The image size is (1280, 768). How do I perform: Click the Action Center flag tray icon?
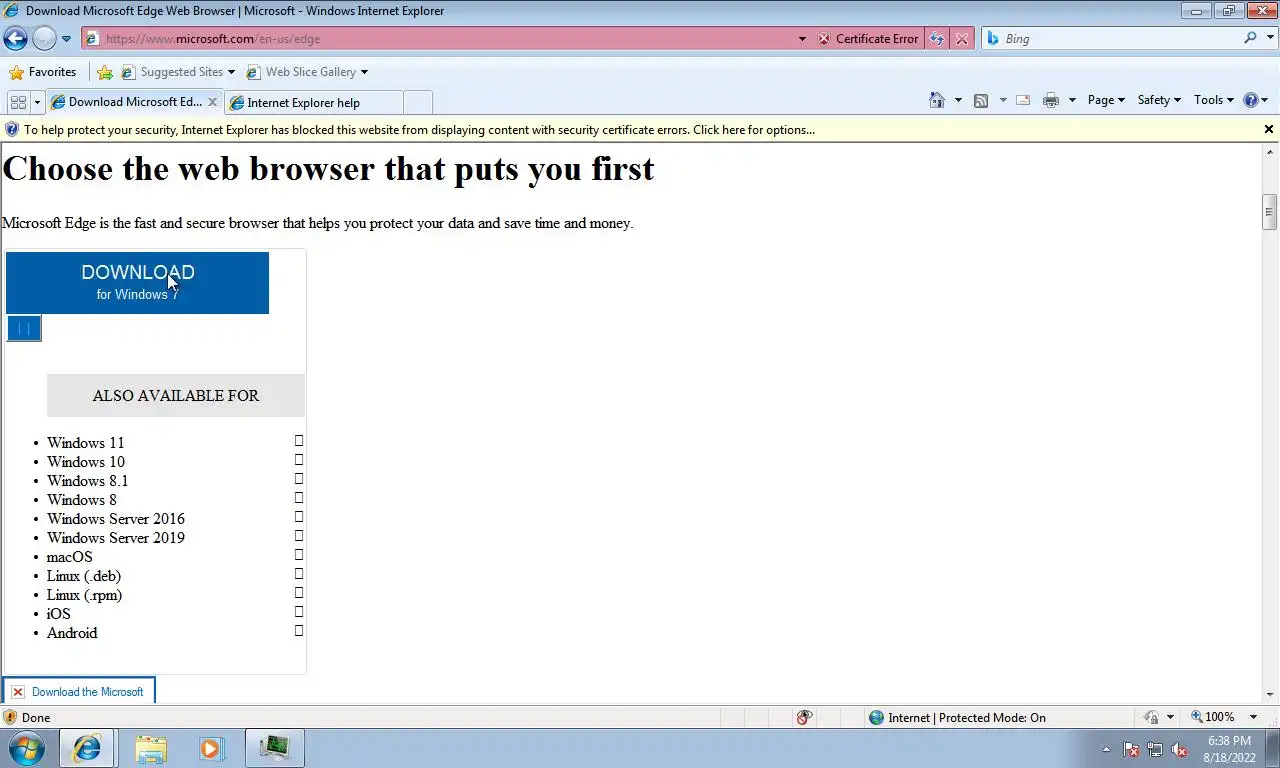[1131, 749]
